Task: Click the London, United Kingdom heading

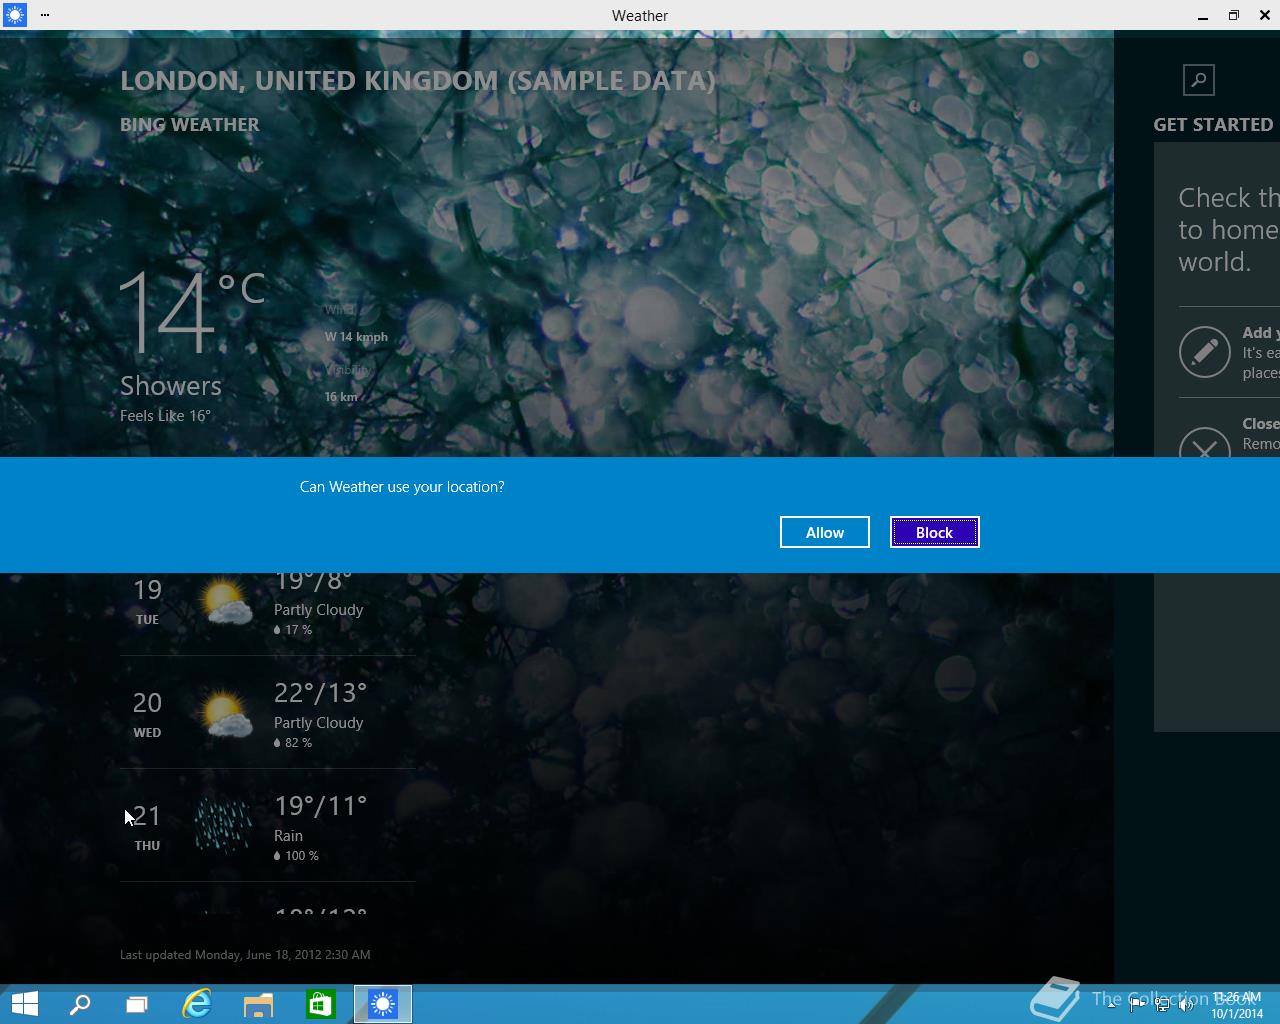Action: 417,81
